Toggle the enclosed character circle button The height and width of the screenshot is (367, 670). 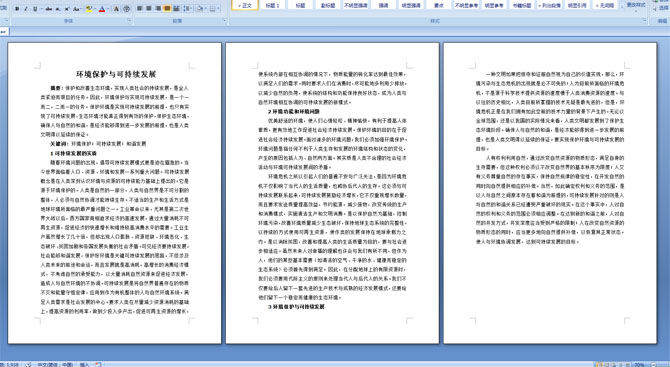point(126,9)
